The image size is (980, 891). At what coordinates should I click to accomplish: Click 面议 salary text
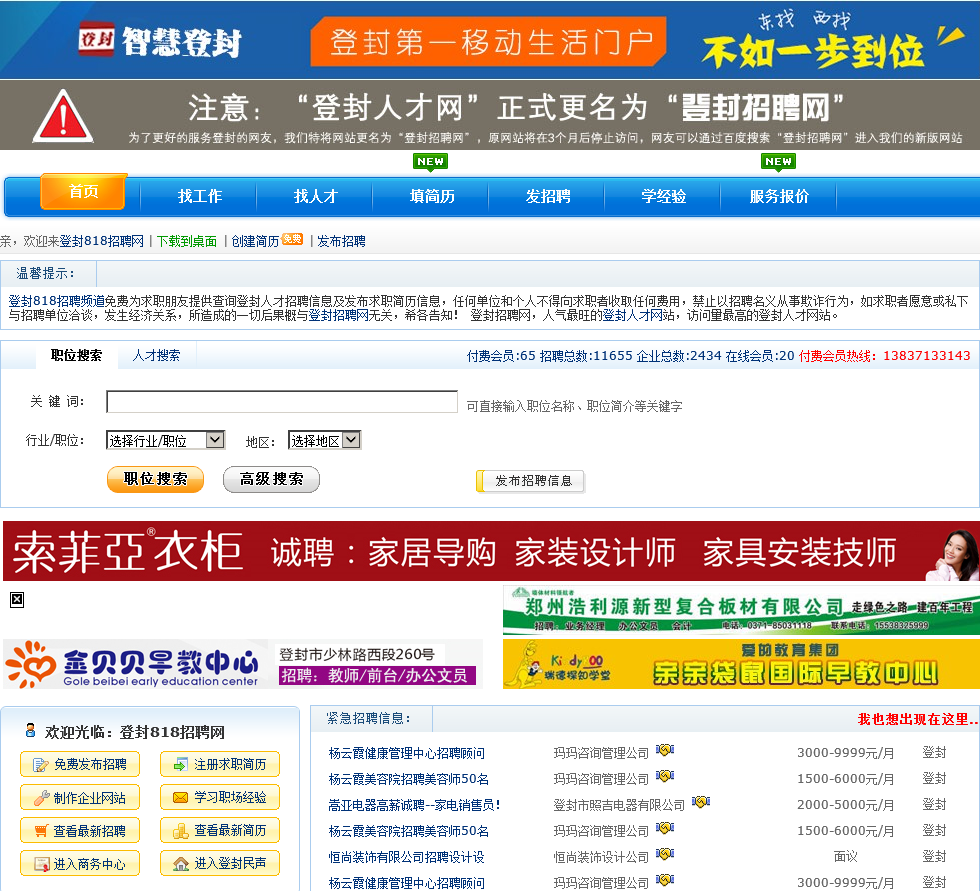[845, 857]
